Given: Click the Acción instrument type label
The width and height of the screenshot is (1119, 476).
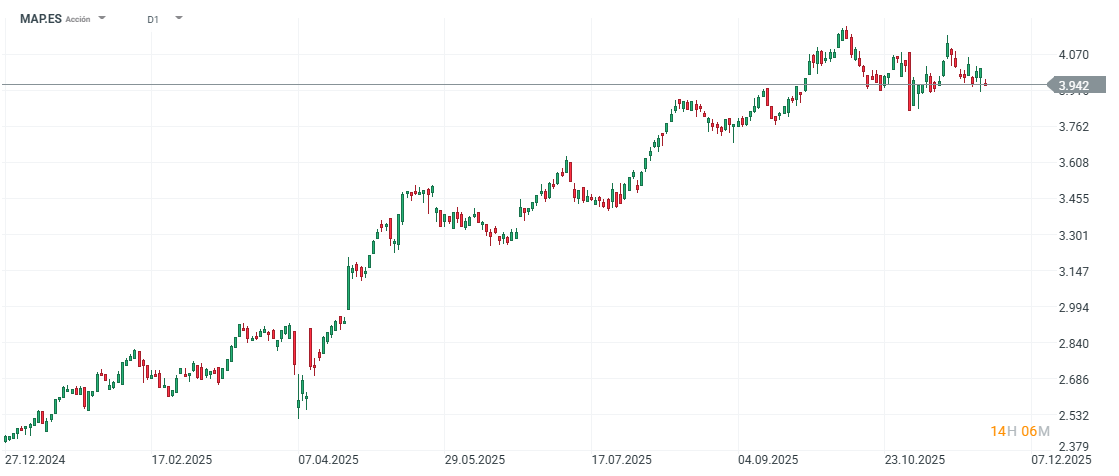Looking at the screenshot, I should pyautogui.click(x=78, y=19).
